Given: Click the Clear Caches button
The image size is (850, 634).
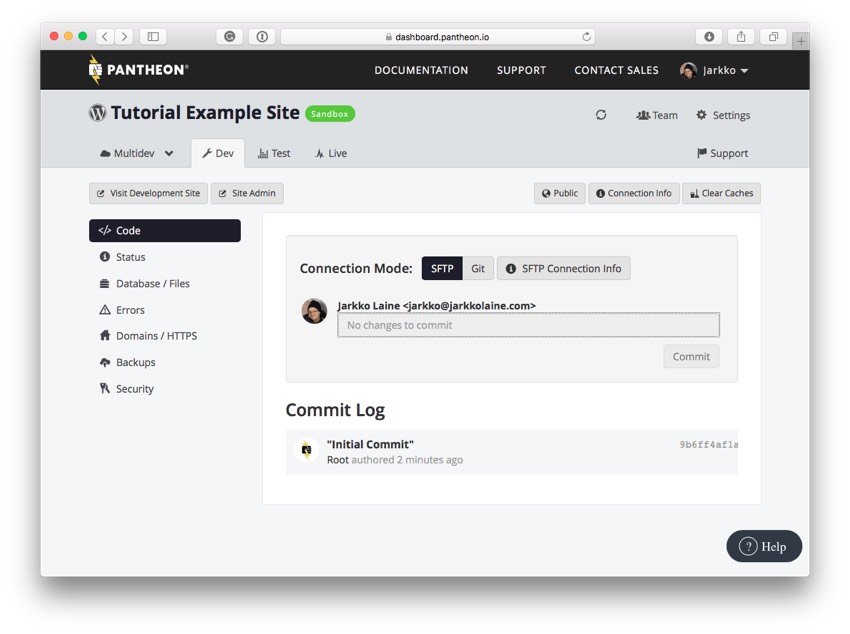Looking at the screenshot, I should pyautogui.click(x=721, y=193).
